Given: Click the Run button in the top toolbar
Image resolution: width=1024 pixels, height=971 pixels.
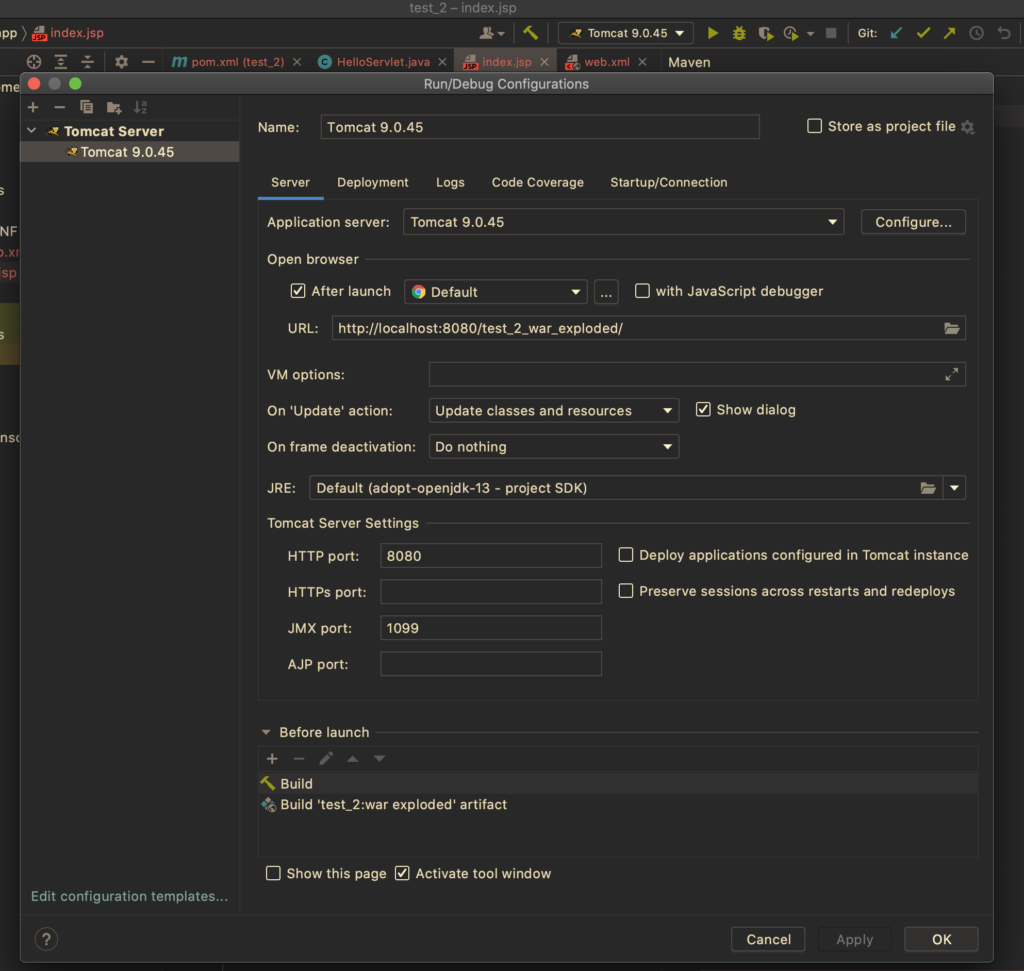Looking at the screenshot, I should (713, 33).
